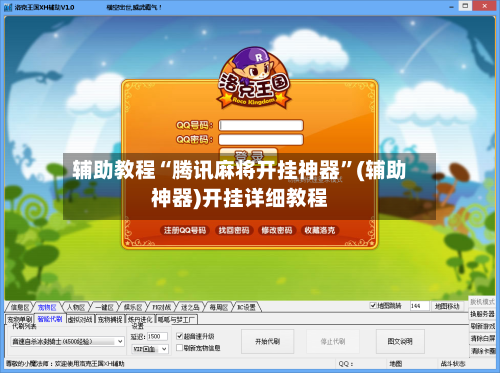Click the app icon in title bar
The width and height of the screenshot is (500, 373).
coord(8,7)
